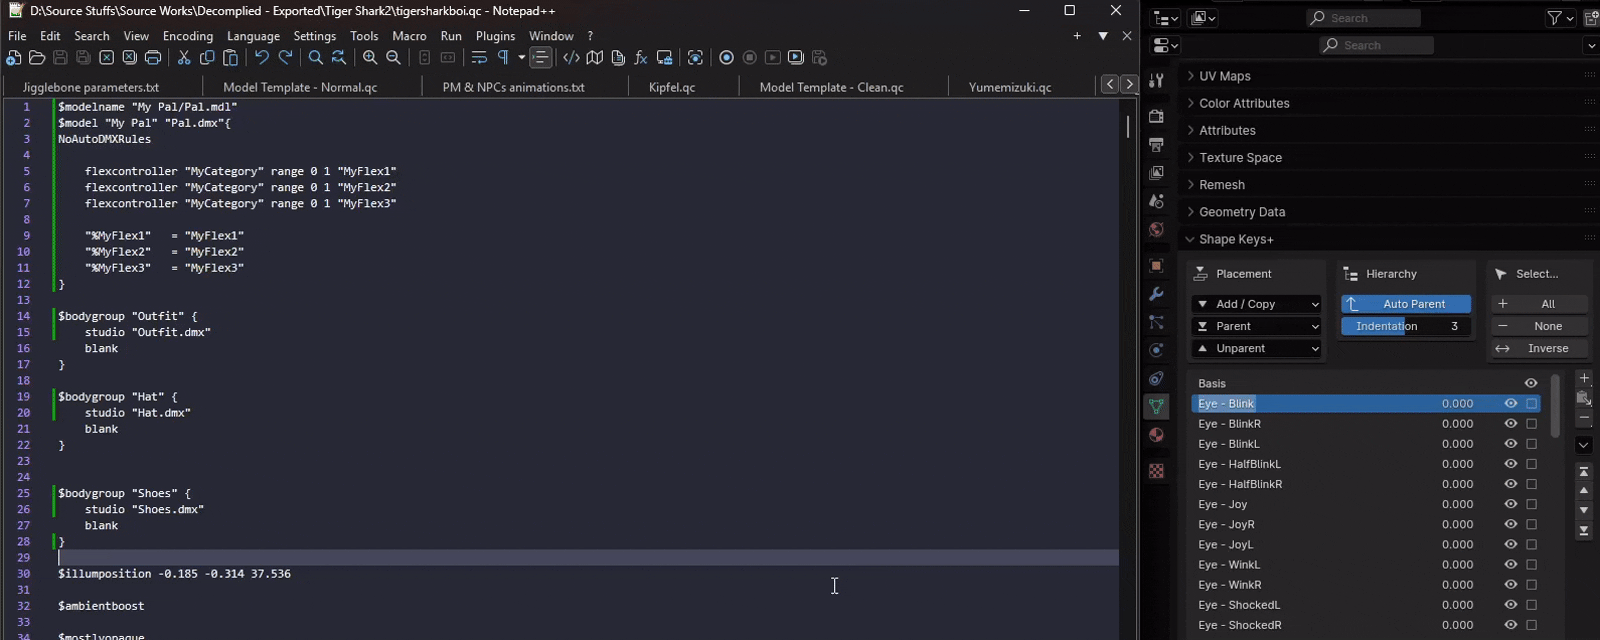Open Blender Output properties printer icon
1600x640 pixels.
coord(1156,144)
